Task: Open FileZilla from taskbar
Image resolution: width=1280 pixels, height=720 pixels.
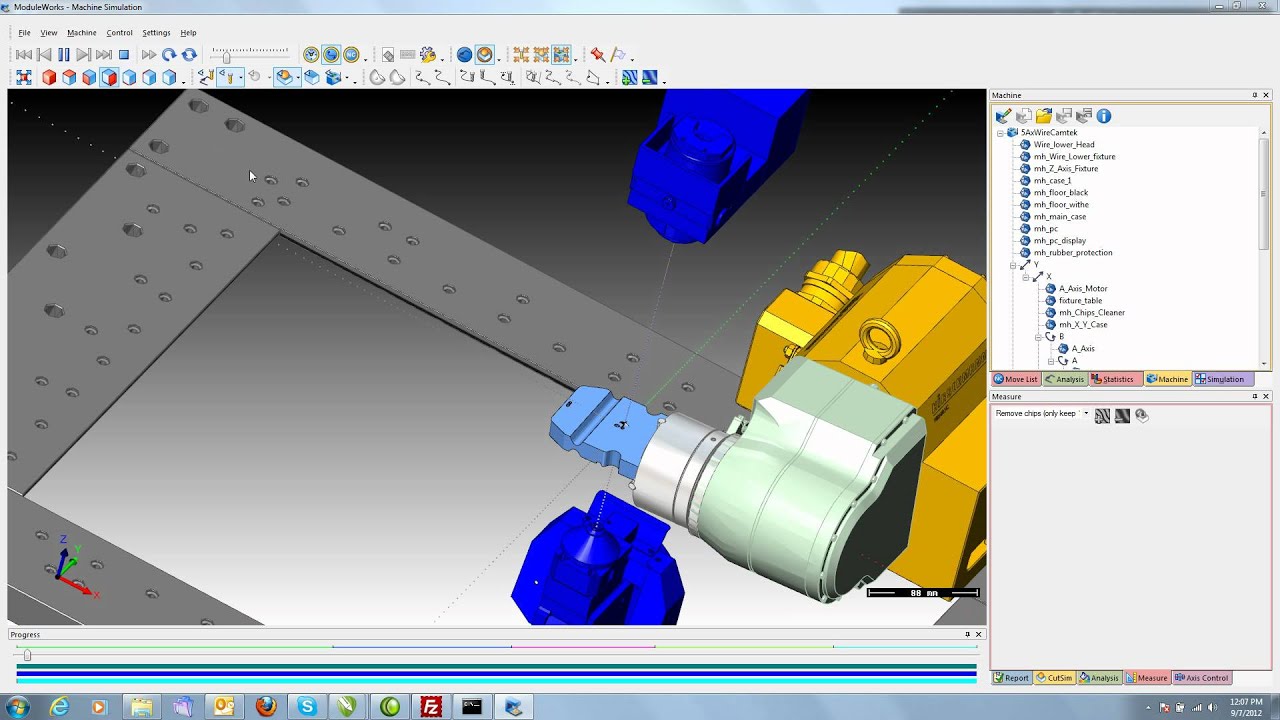Action: click(431, 707)
